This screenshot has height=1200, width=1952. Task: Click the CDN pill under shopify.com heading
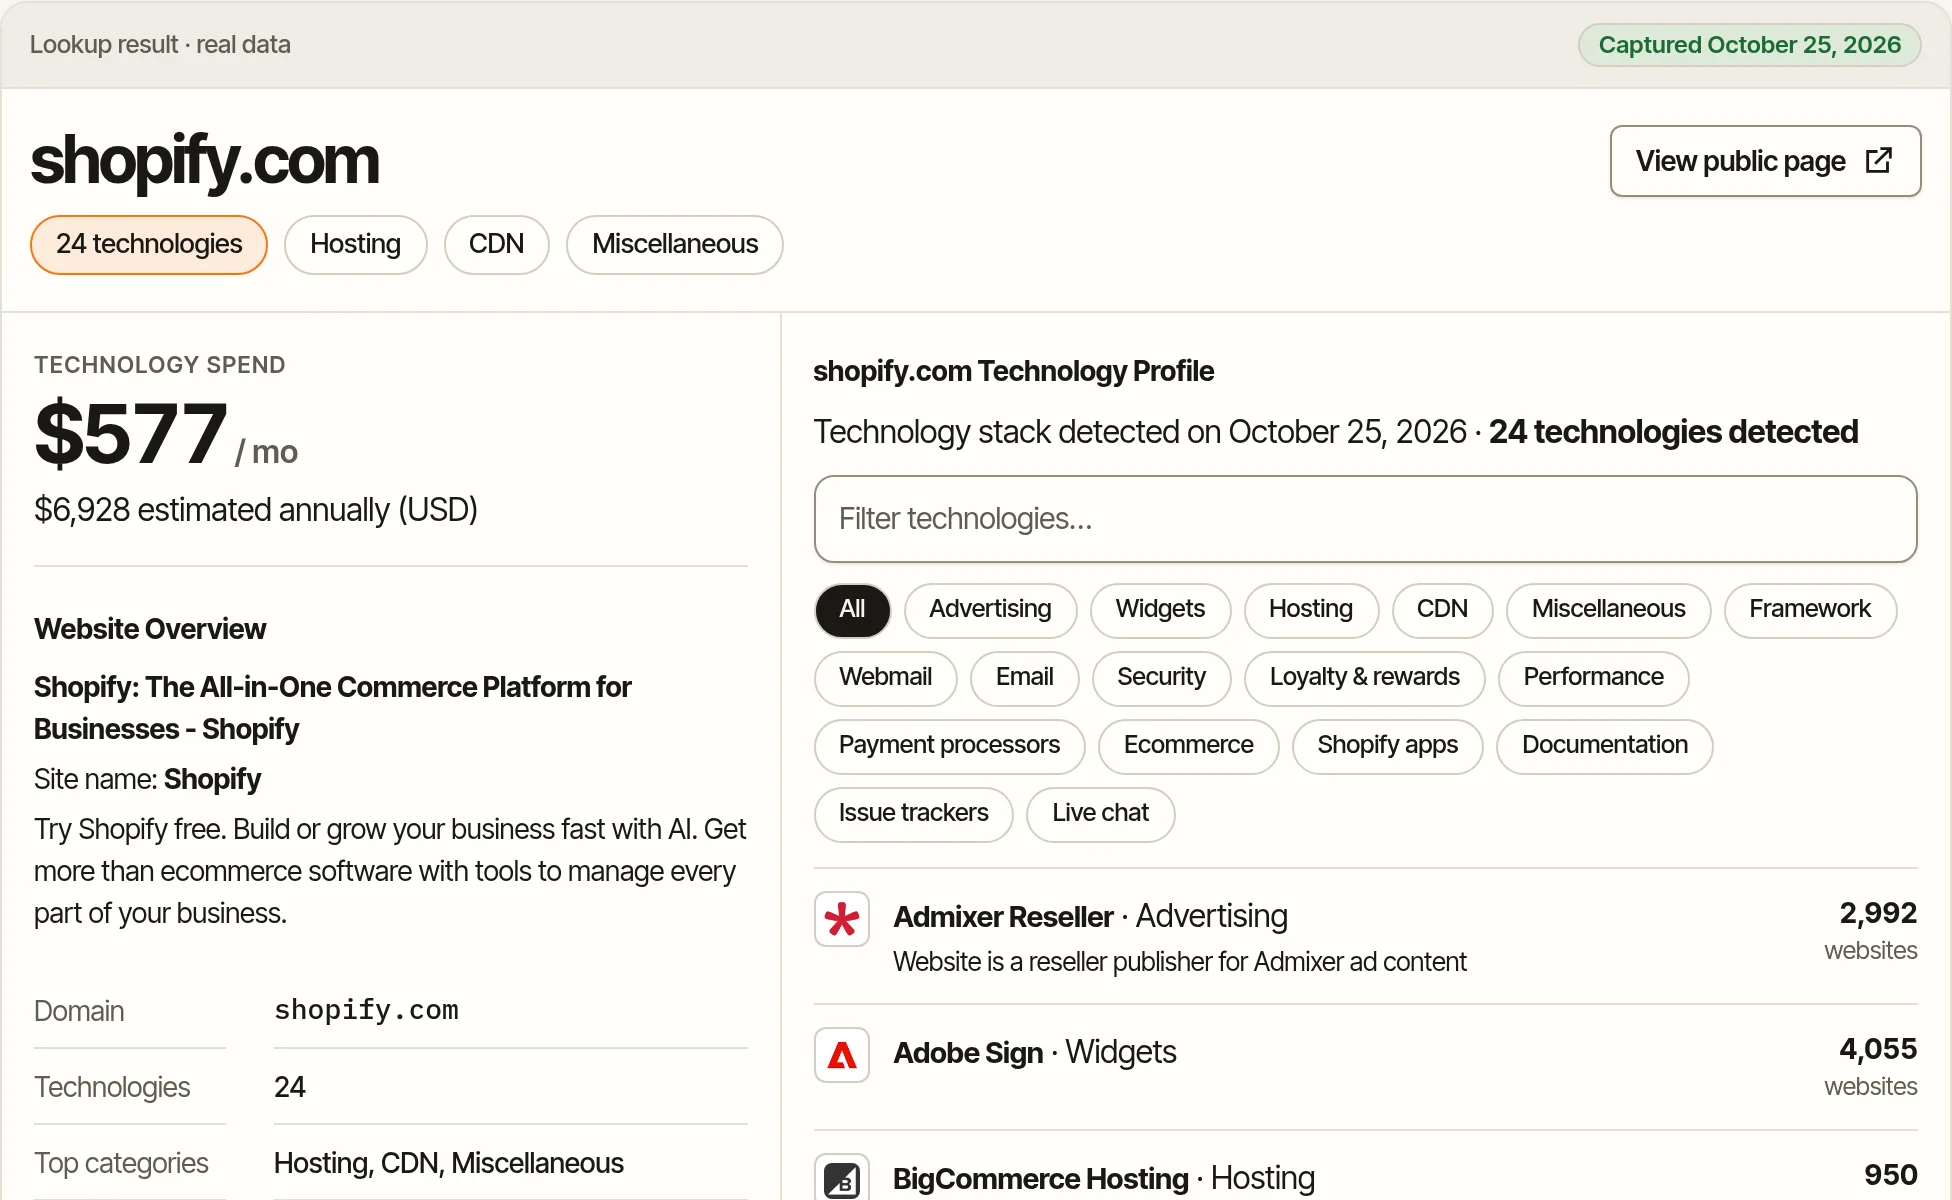(496, 245)
